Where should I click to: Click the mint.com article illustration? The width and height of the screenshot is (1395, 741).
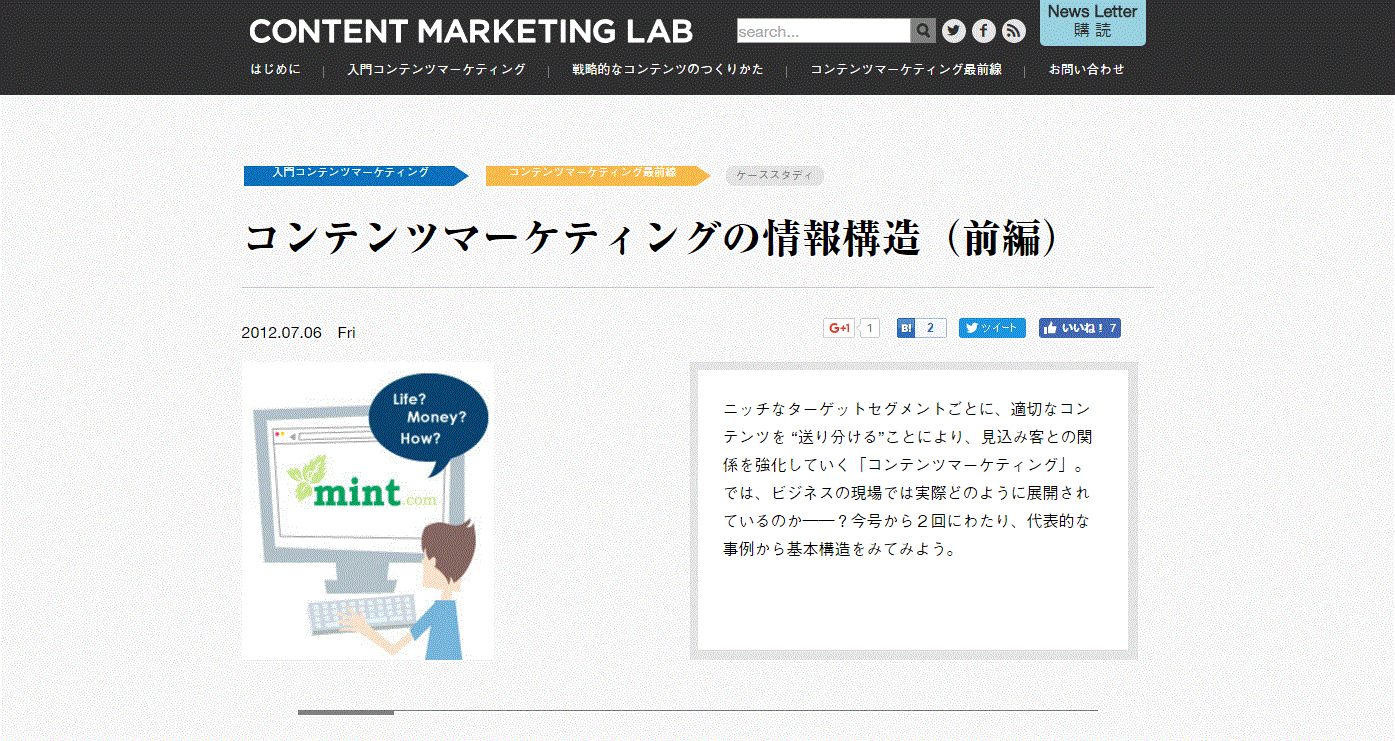(368, 510)
